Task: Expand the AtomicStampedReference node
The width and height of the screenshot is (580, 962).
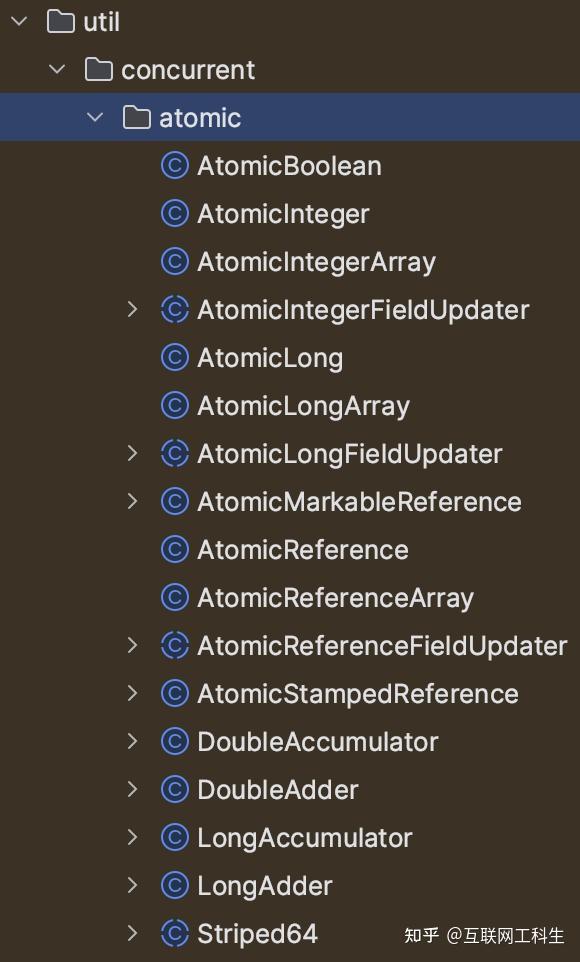Action: pyautogui.click(x=133, y=693)
